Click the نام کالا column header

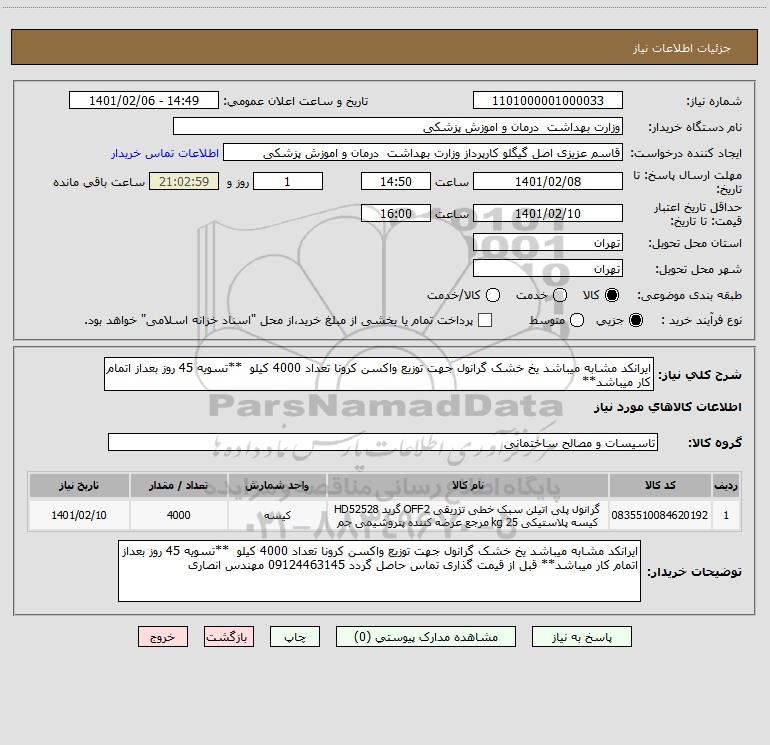[468, 485]
